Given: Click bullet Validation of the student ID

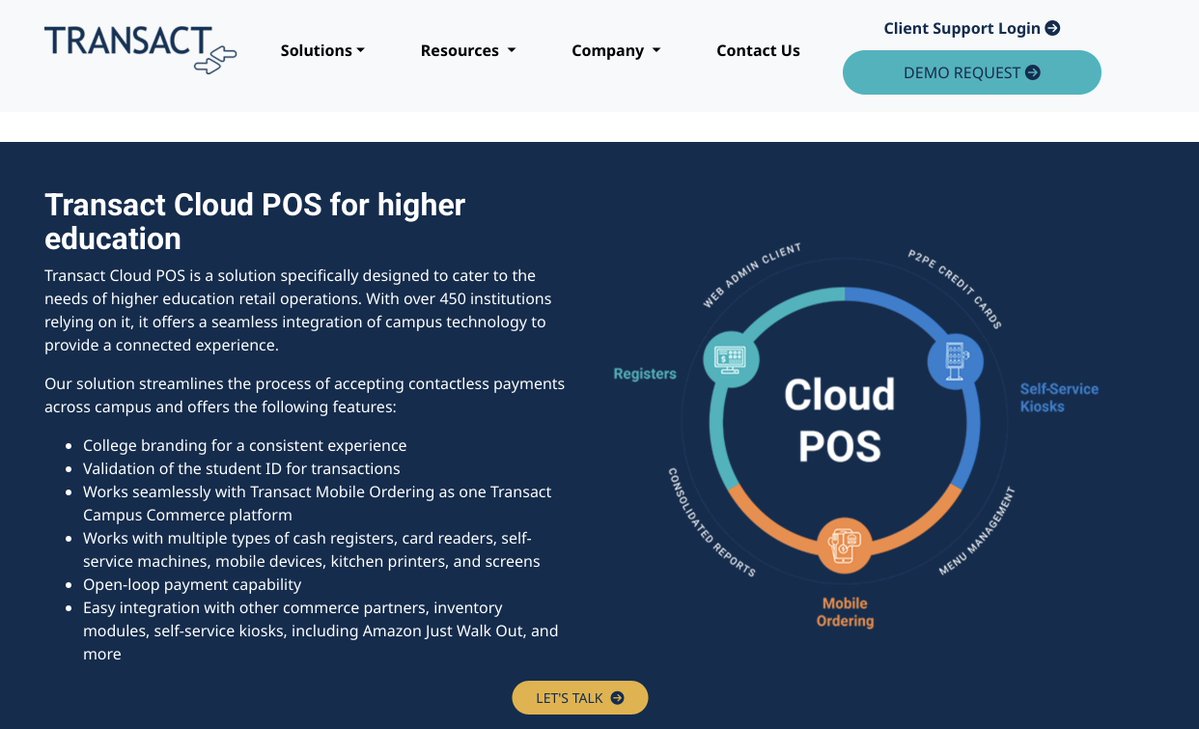Looking at the screenshot, I should pos(242,468).
